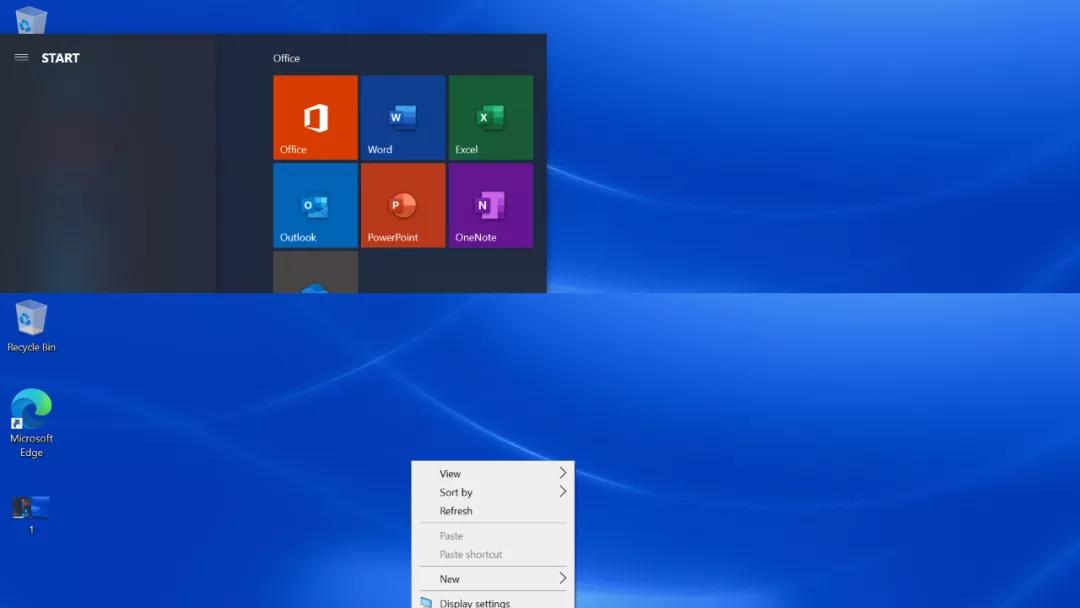Expand the View submenu arrow
1080x608 pixels.
point(562,473)
